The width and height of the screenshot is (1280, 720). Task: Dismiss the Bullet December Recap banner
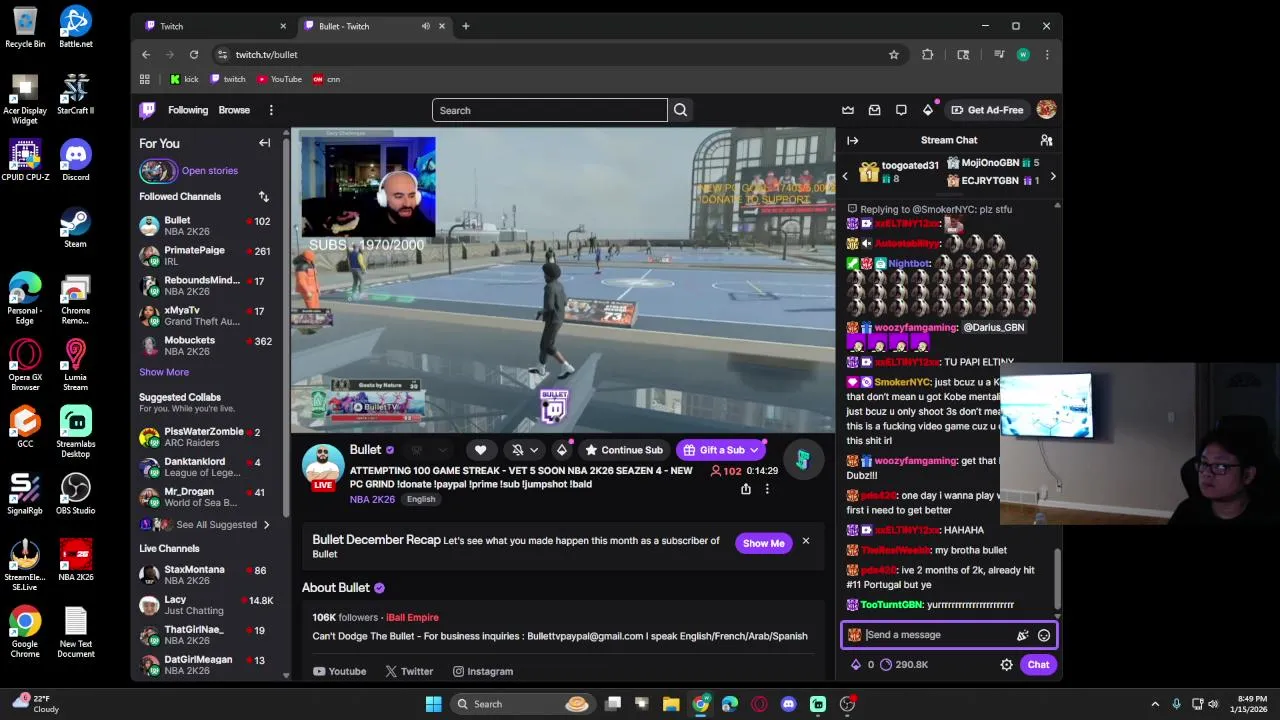click(x=805, y=542)
